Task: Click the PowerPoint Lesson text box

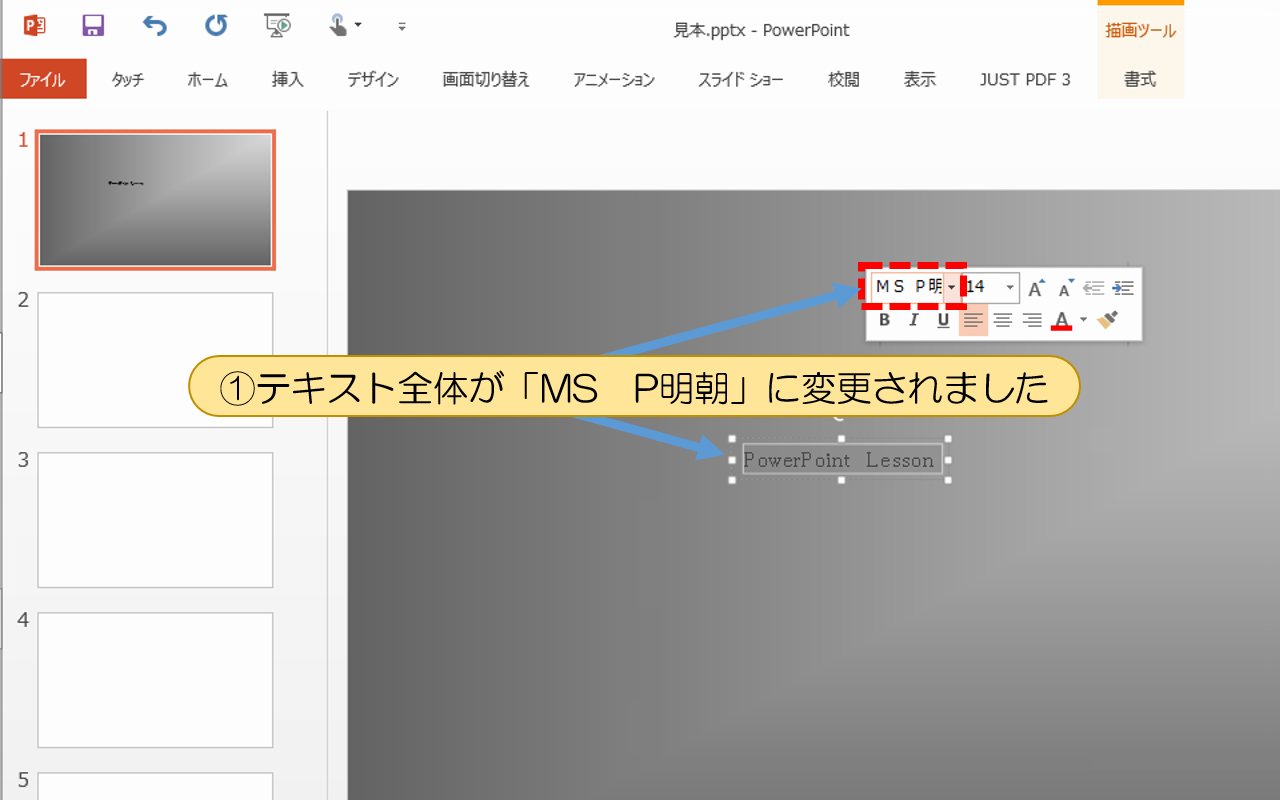Action: (x=841, y=460)
